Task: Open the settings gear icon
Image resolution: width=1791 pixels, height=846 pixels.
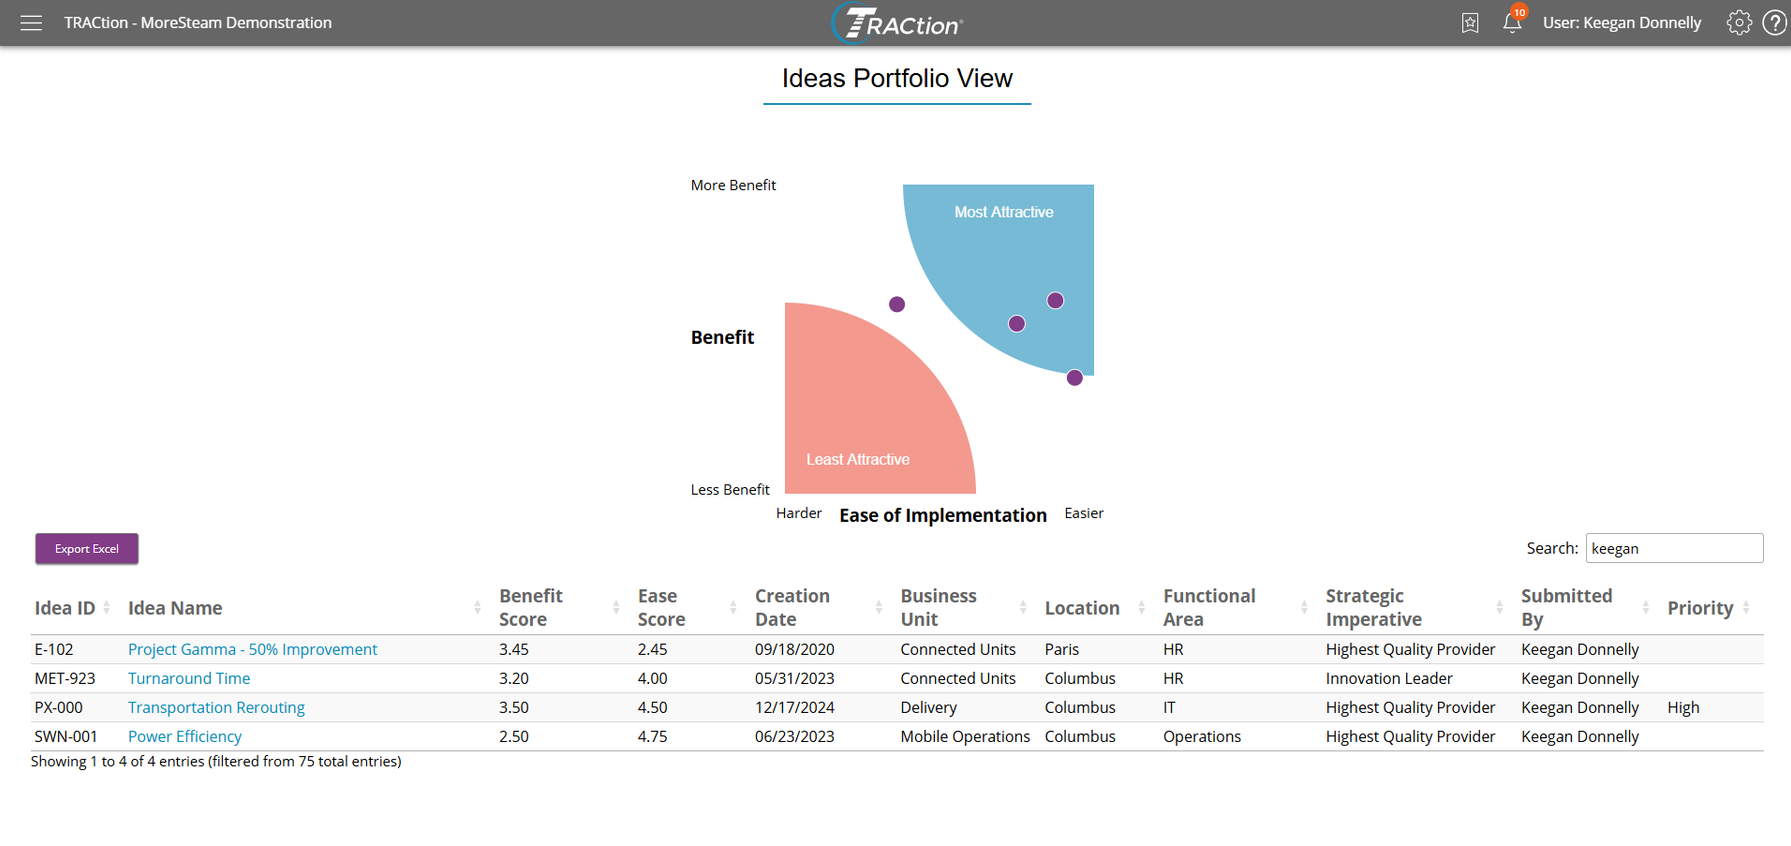Action: coord(1738,23)
